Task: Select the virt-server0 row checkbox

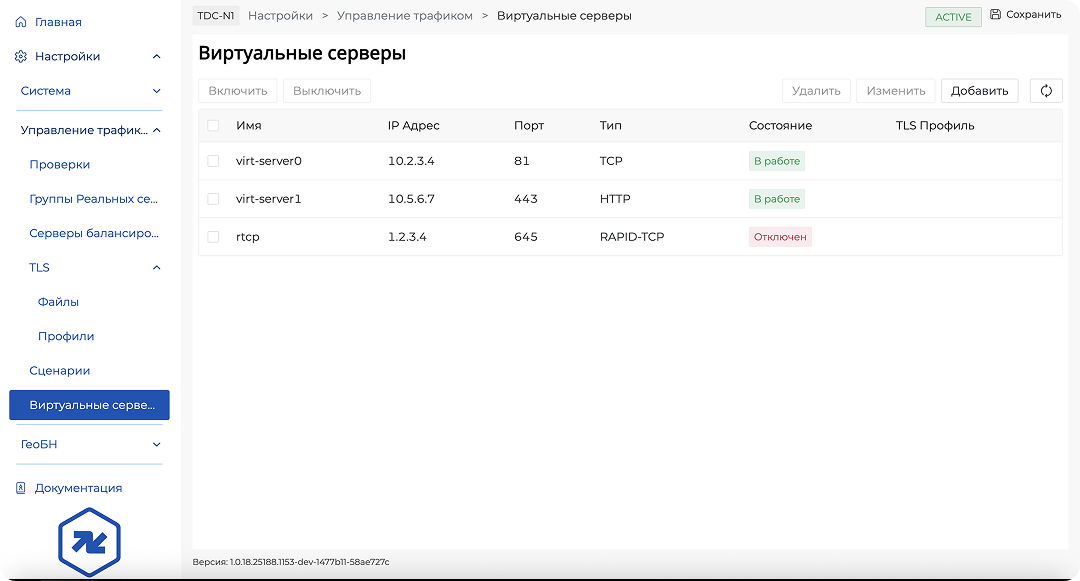Action: click(213, 161)
